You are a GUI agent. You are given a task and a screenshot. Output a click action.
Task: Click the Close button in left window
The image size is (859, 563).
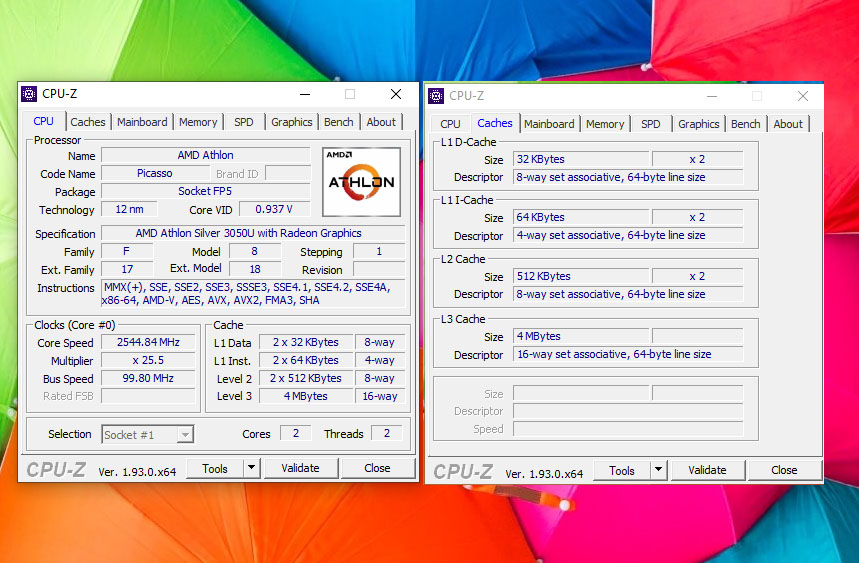point(377,468)
